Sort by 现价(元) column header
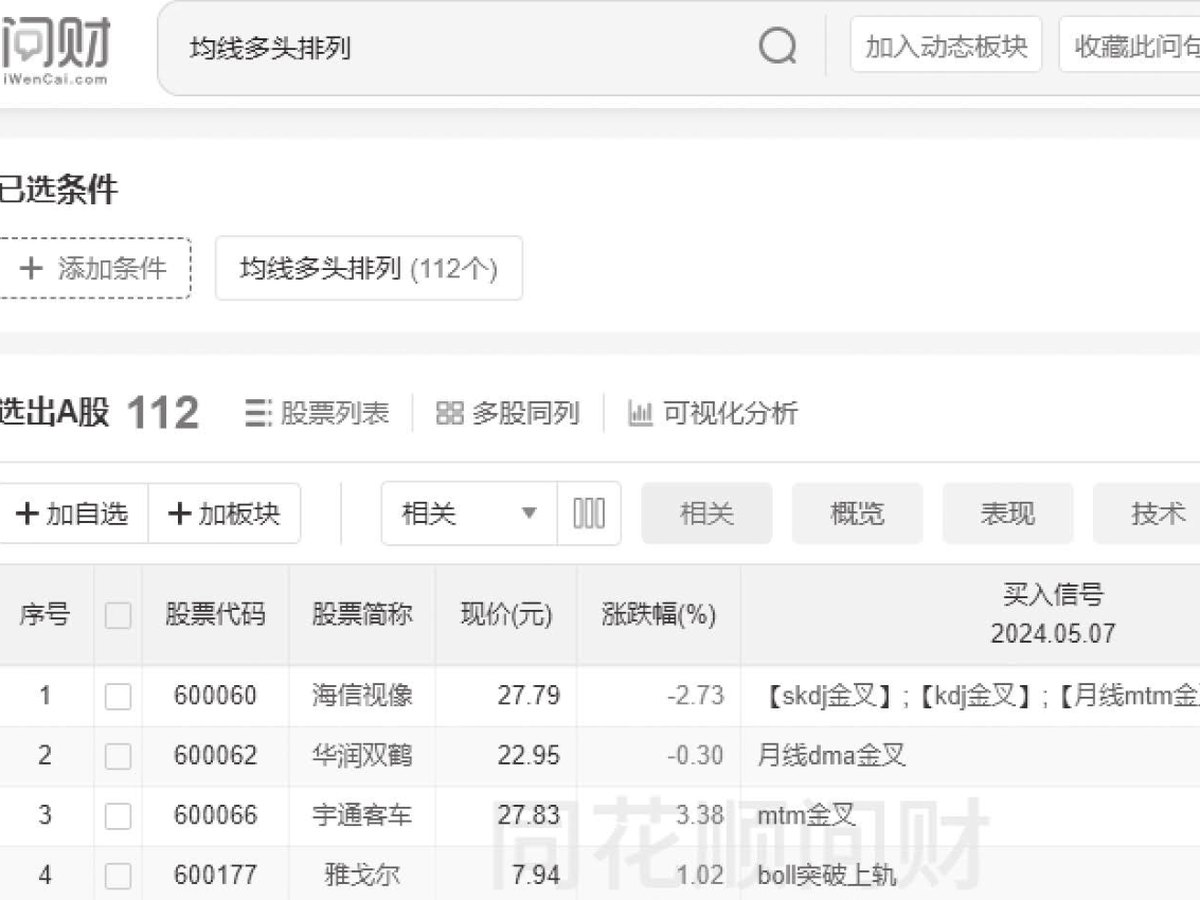The image size is (1200, 900). 506,615
